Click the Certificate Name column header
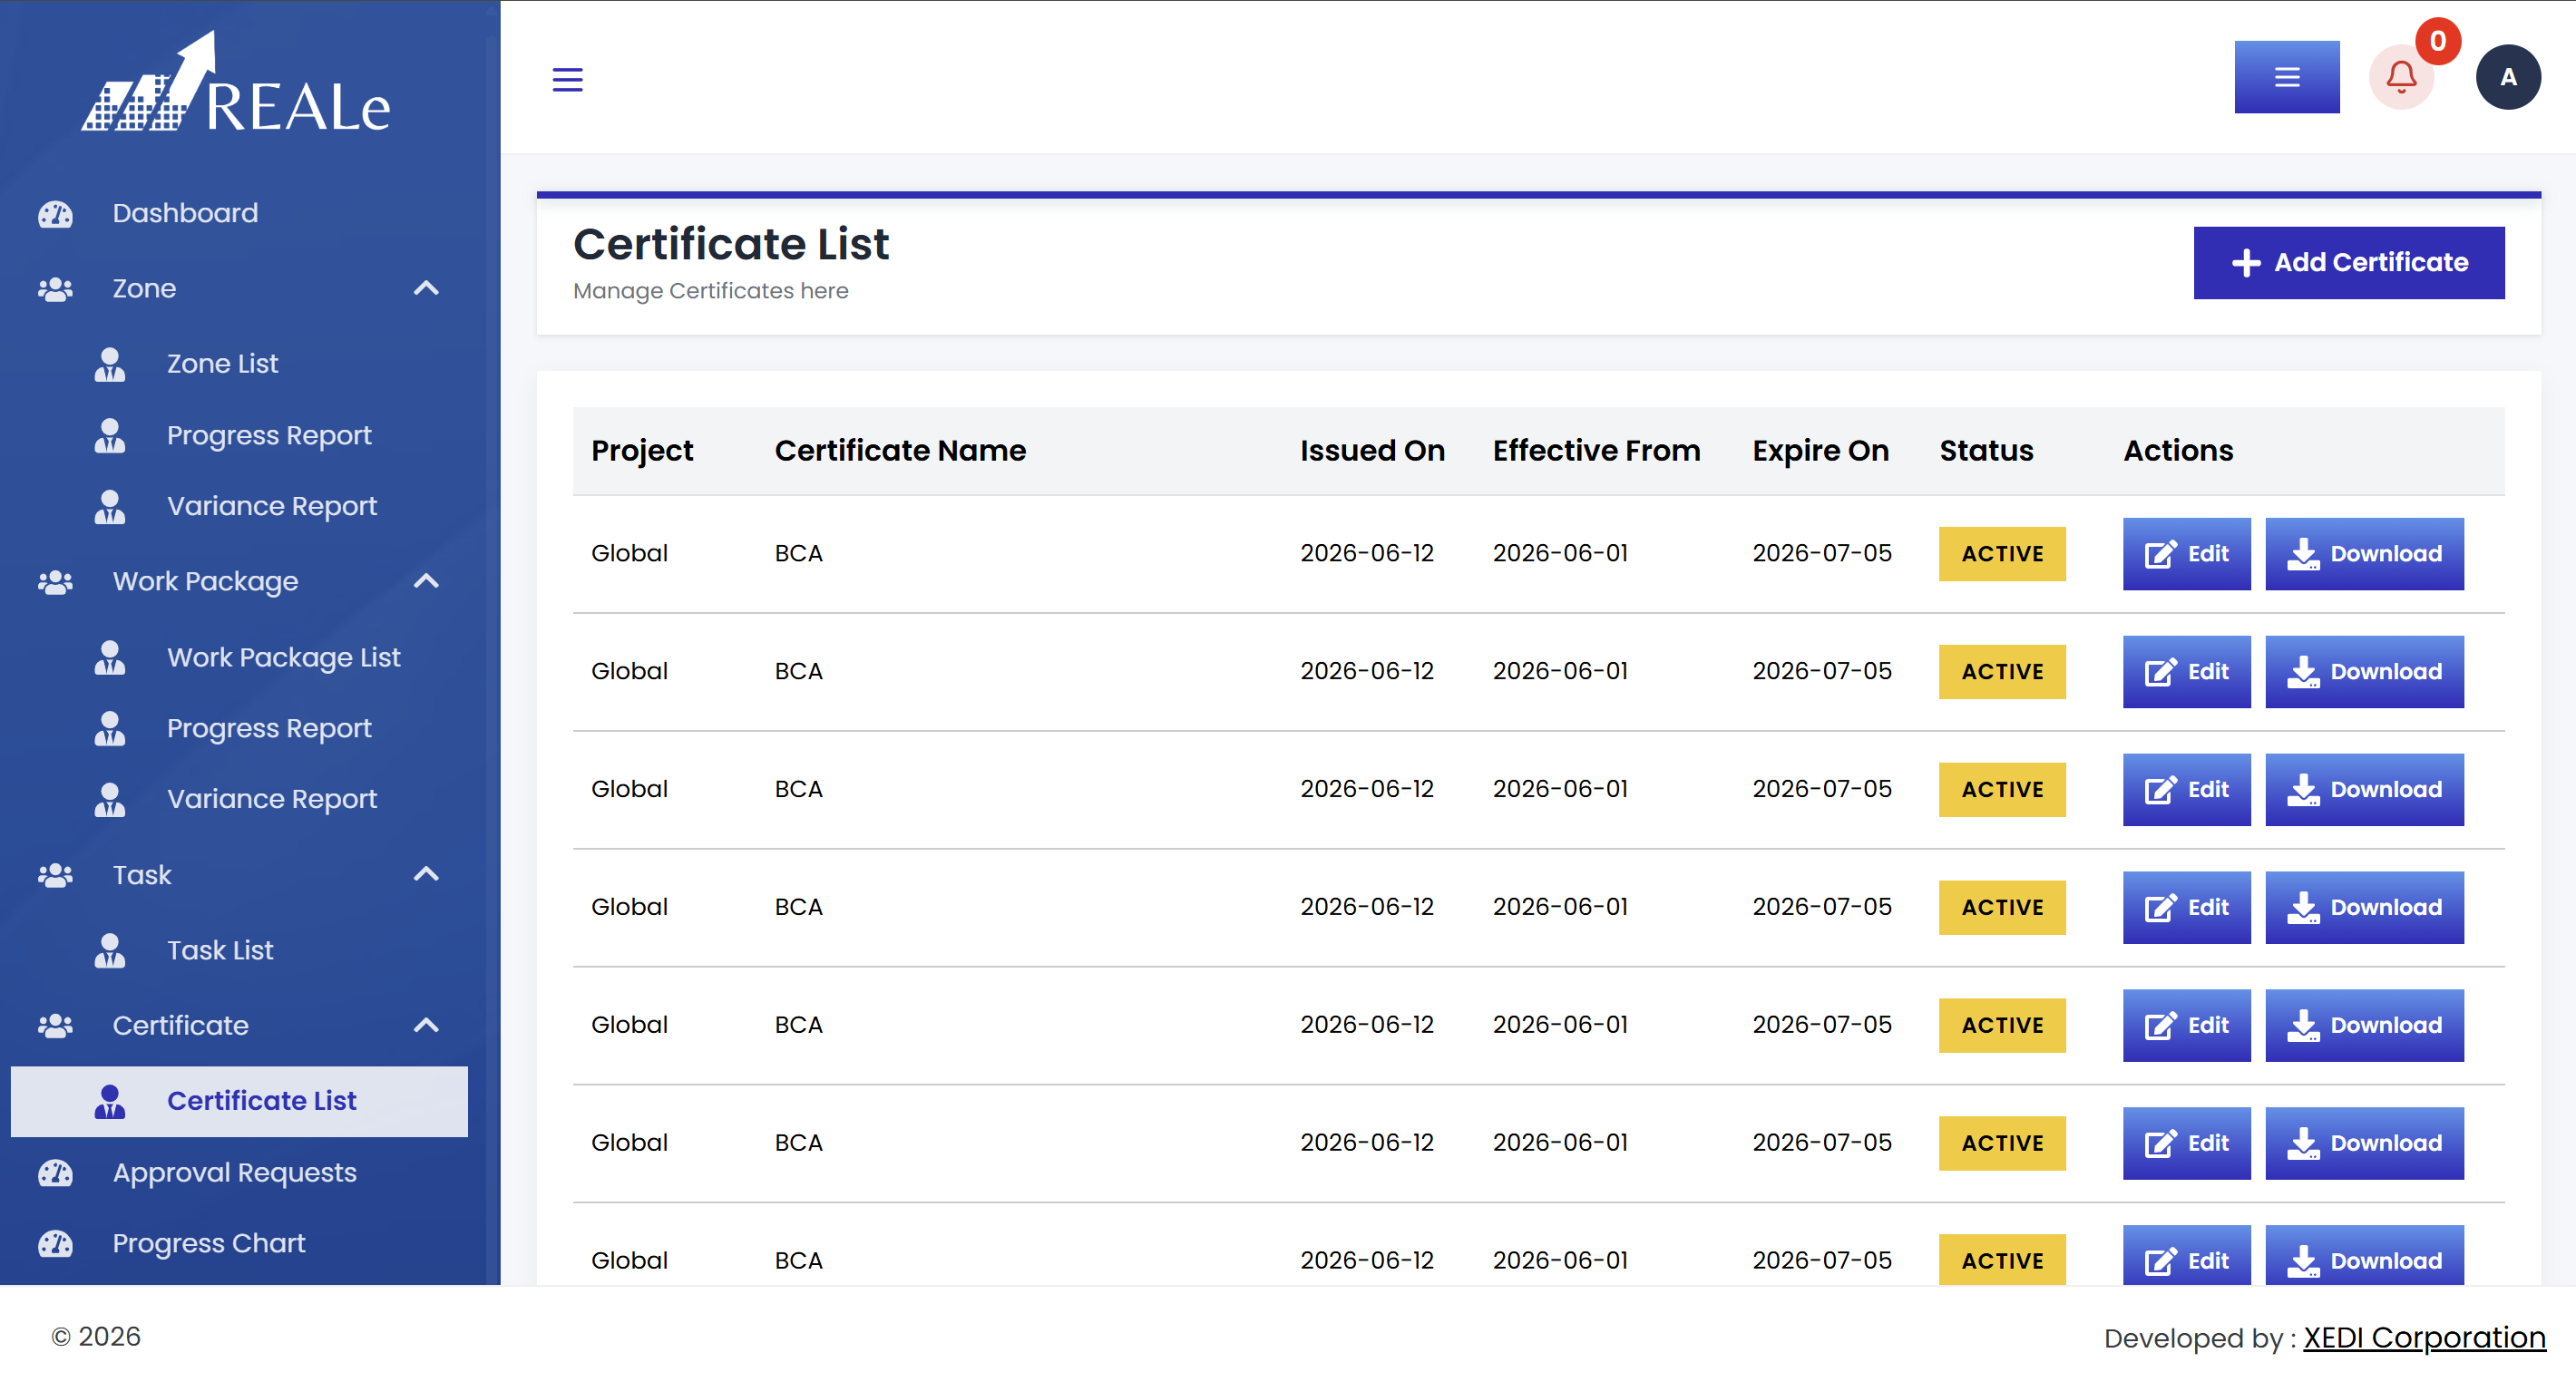The height and width of the screenshot is (1382, 2576). 899,451
